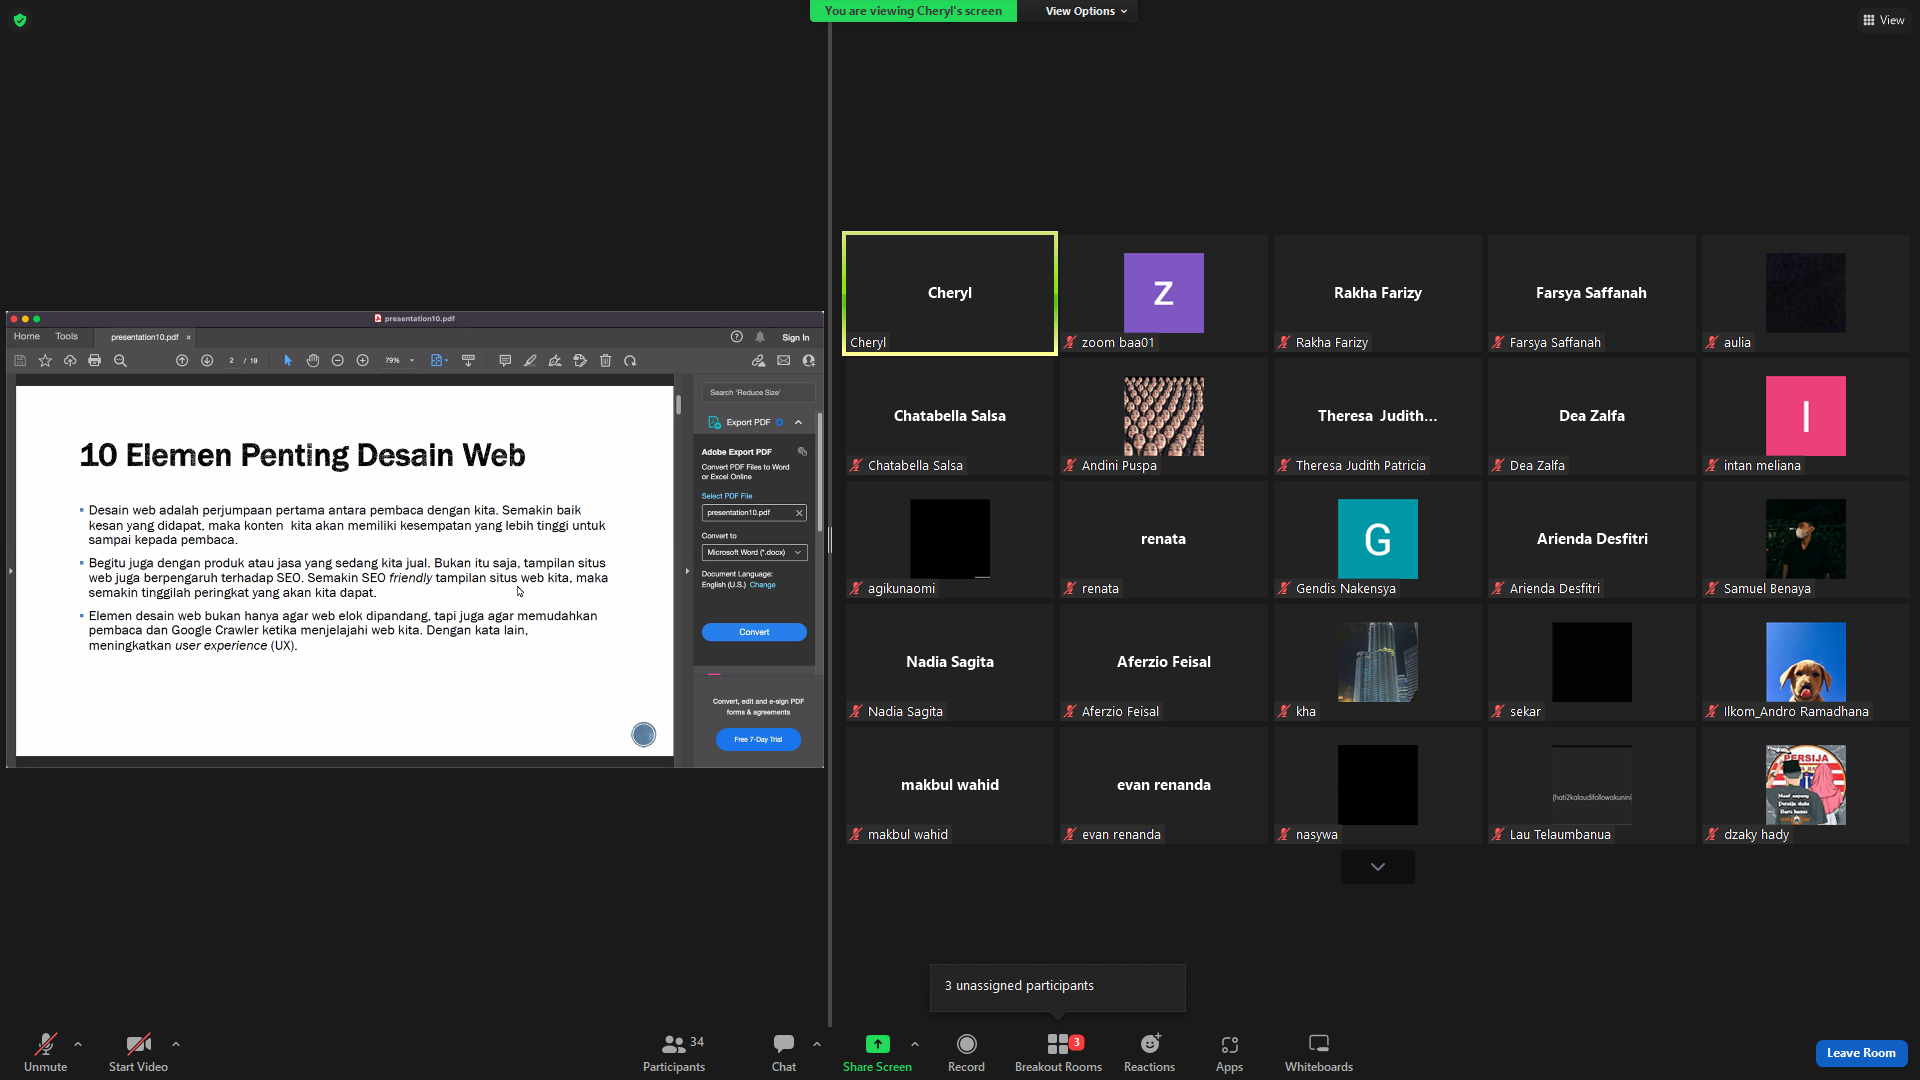Open Zoom Apps
This screenshot has height=1080, width=1920.
(1229, 1052)
